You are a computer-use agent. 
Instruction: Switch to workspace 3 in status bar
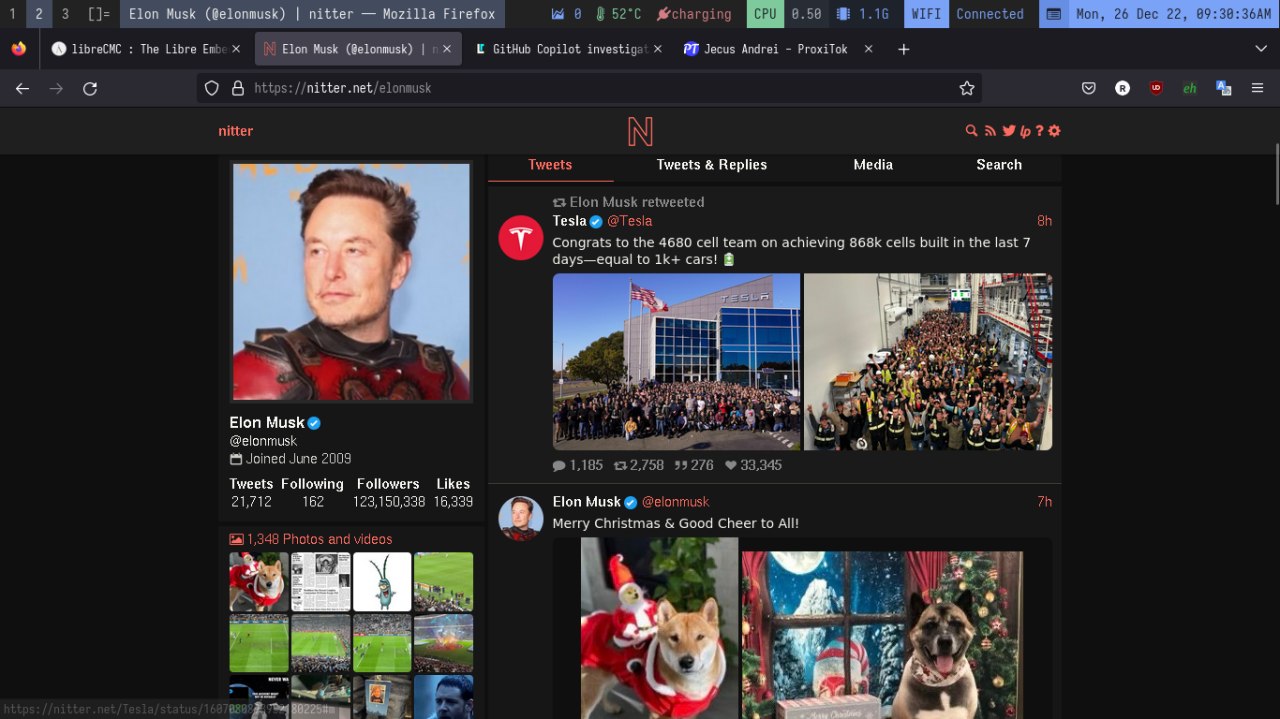65,14
